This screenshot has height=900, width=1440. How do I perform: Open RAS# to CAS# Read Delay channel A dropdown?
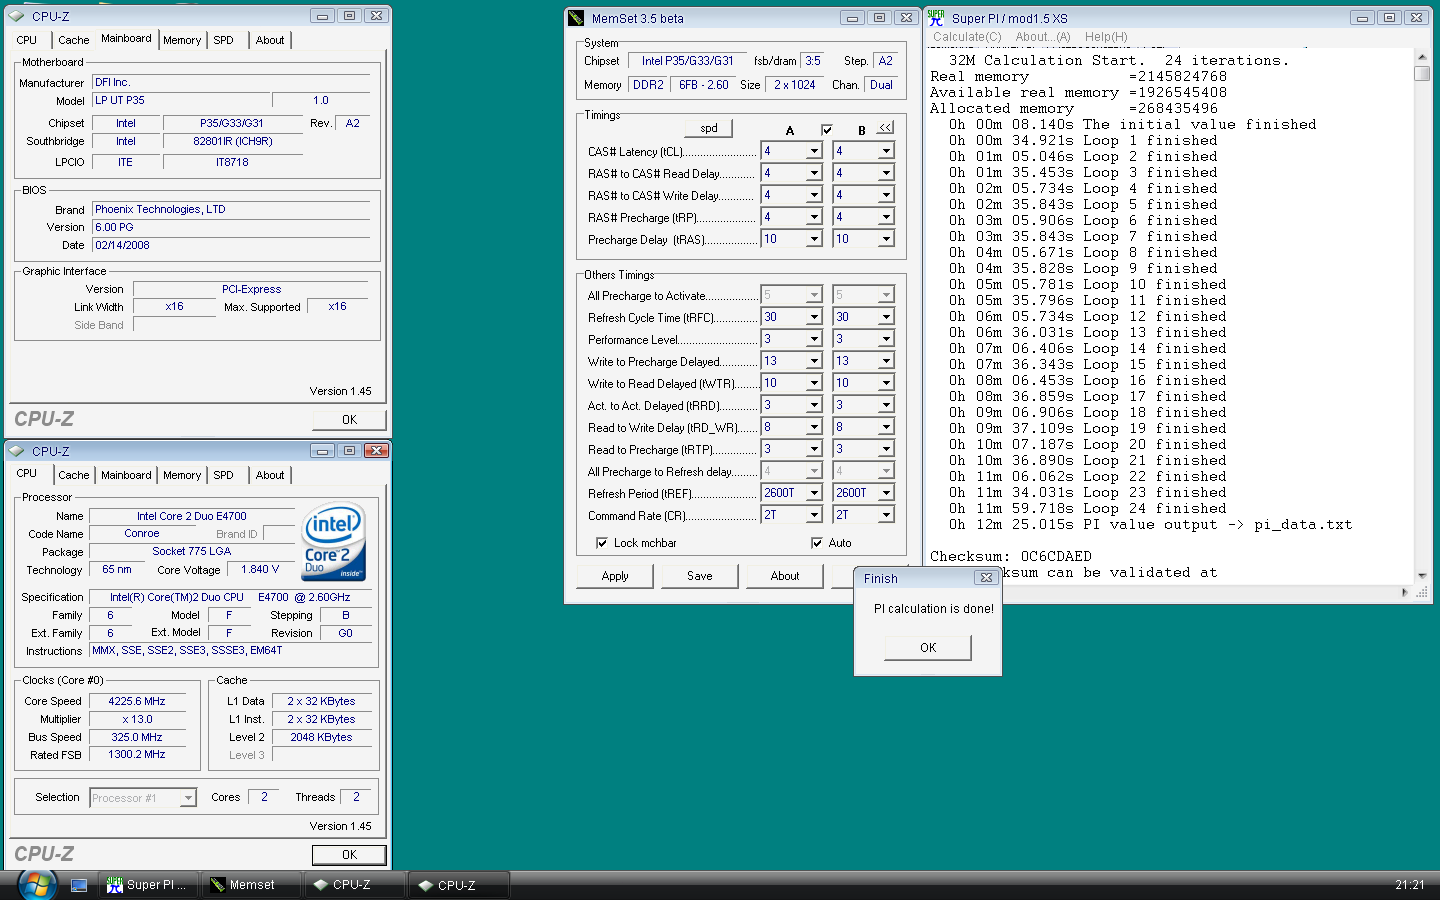814,173
